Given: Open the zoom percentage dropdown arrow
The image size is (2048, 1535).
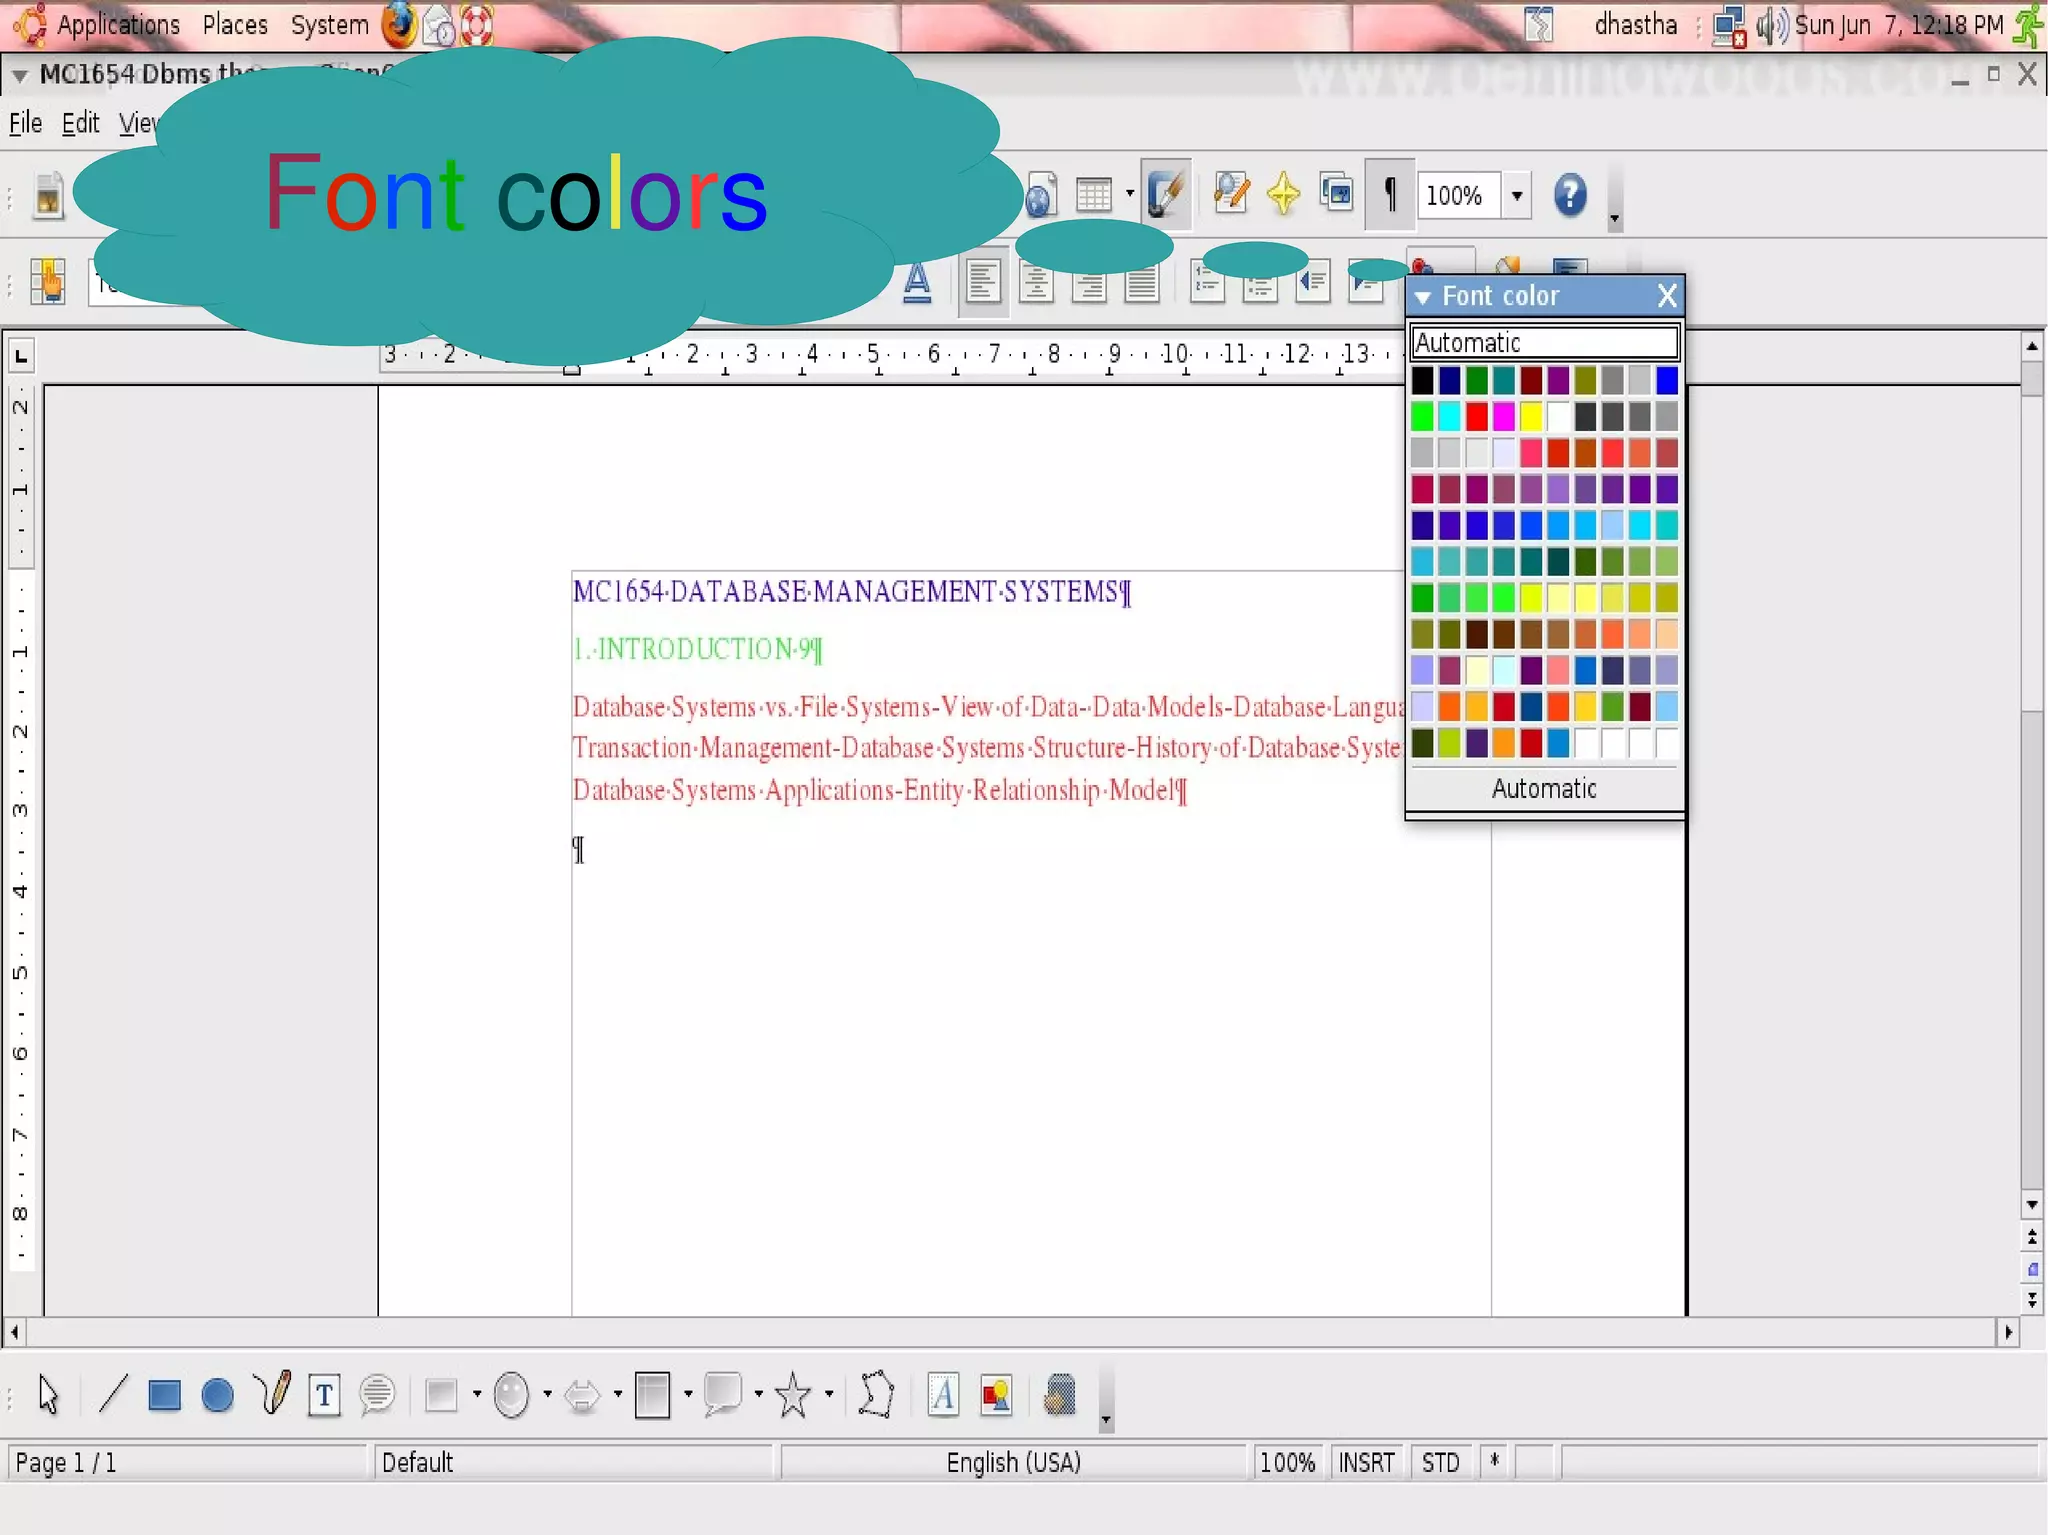Looking at the screenshot, I should [1517, 195].
